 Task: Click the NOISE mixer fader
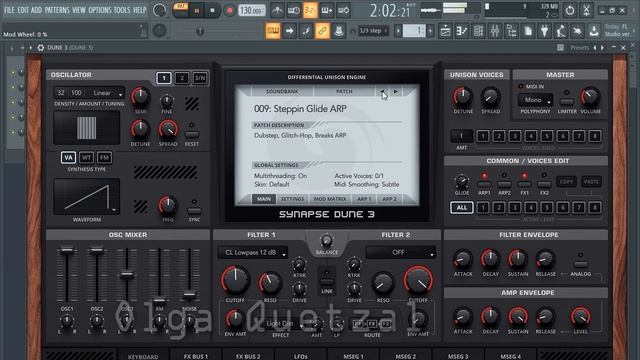[x=189, y=294]
